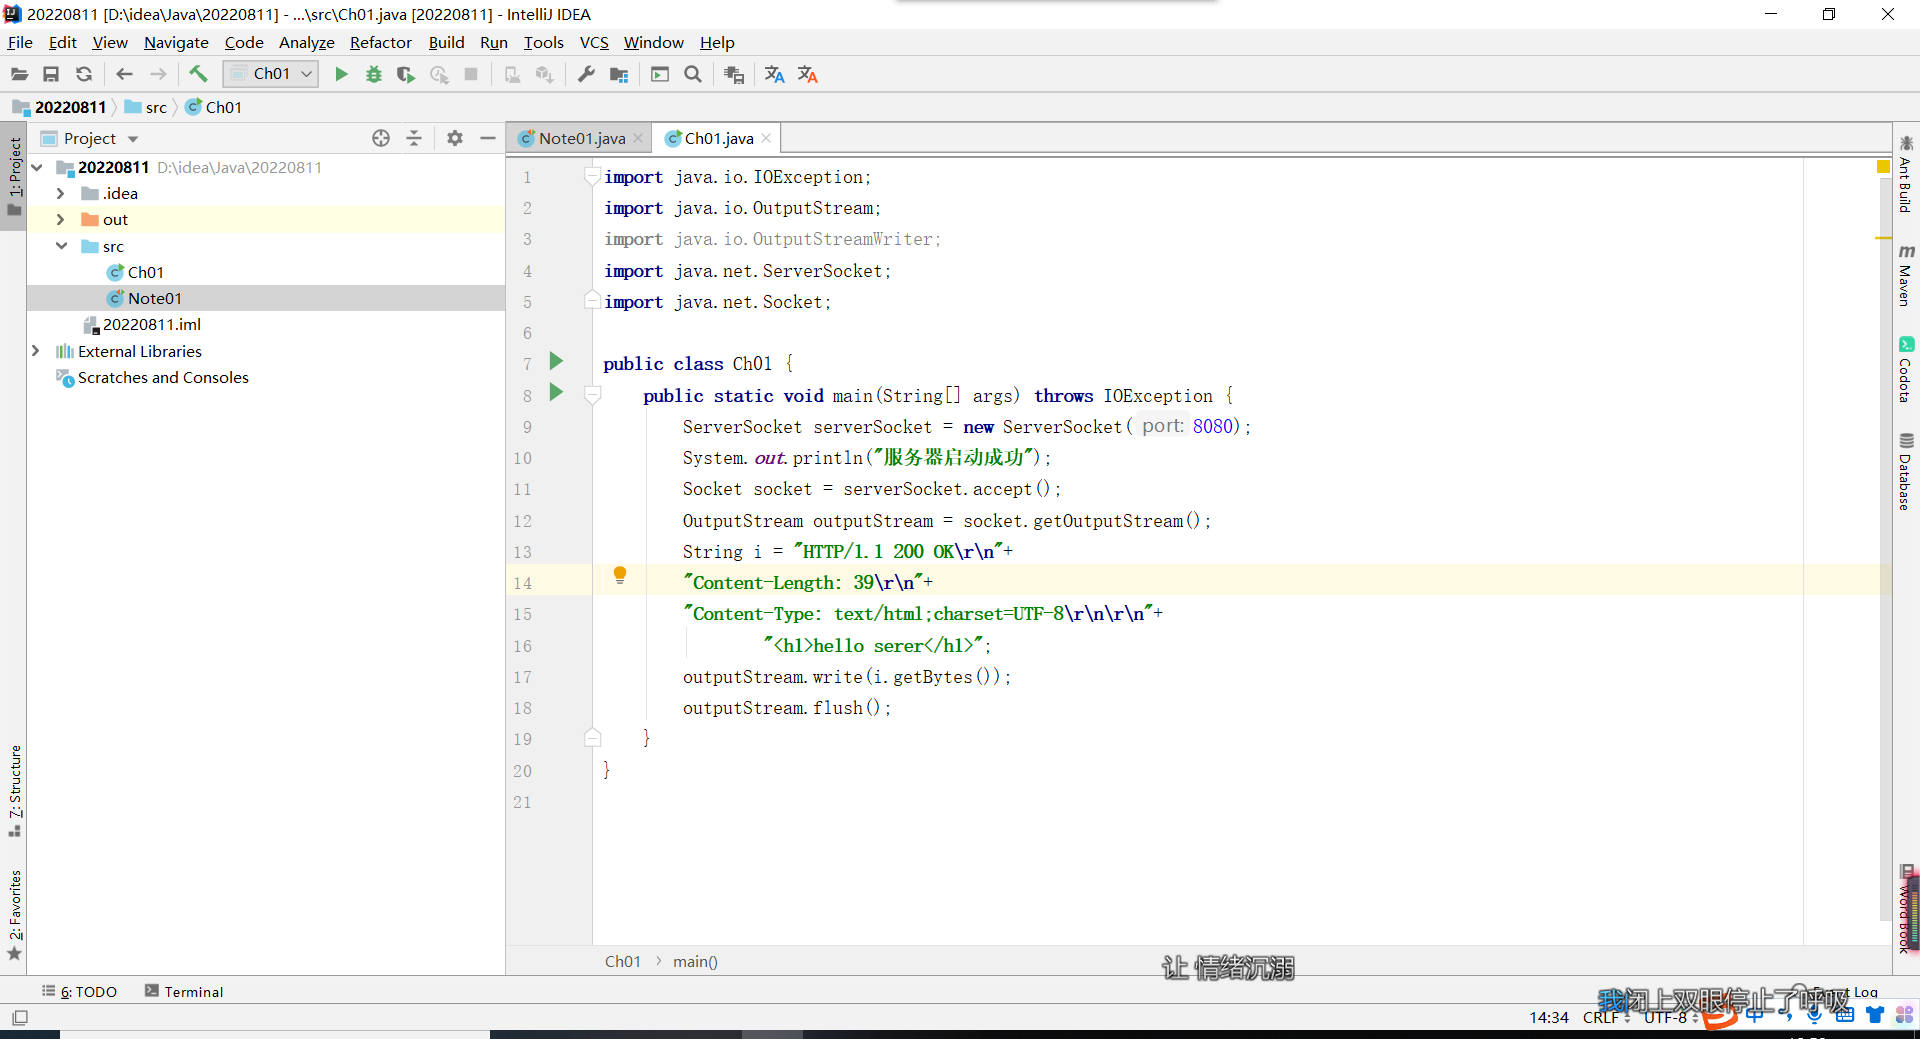Image resolution: width=1920 pixels, height=1039 pixels.
Task: Toggle the Structure tool window
Action: pyautogui.click(x=14, y=790)
